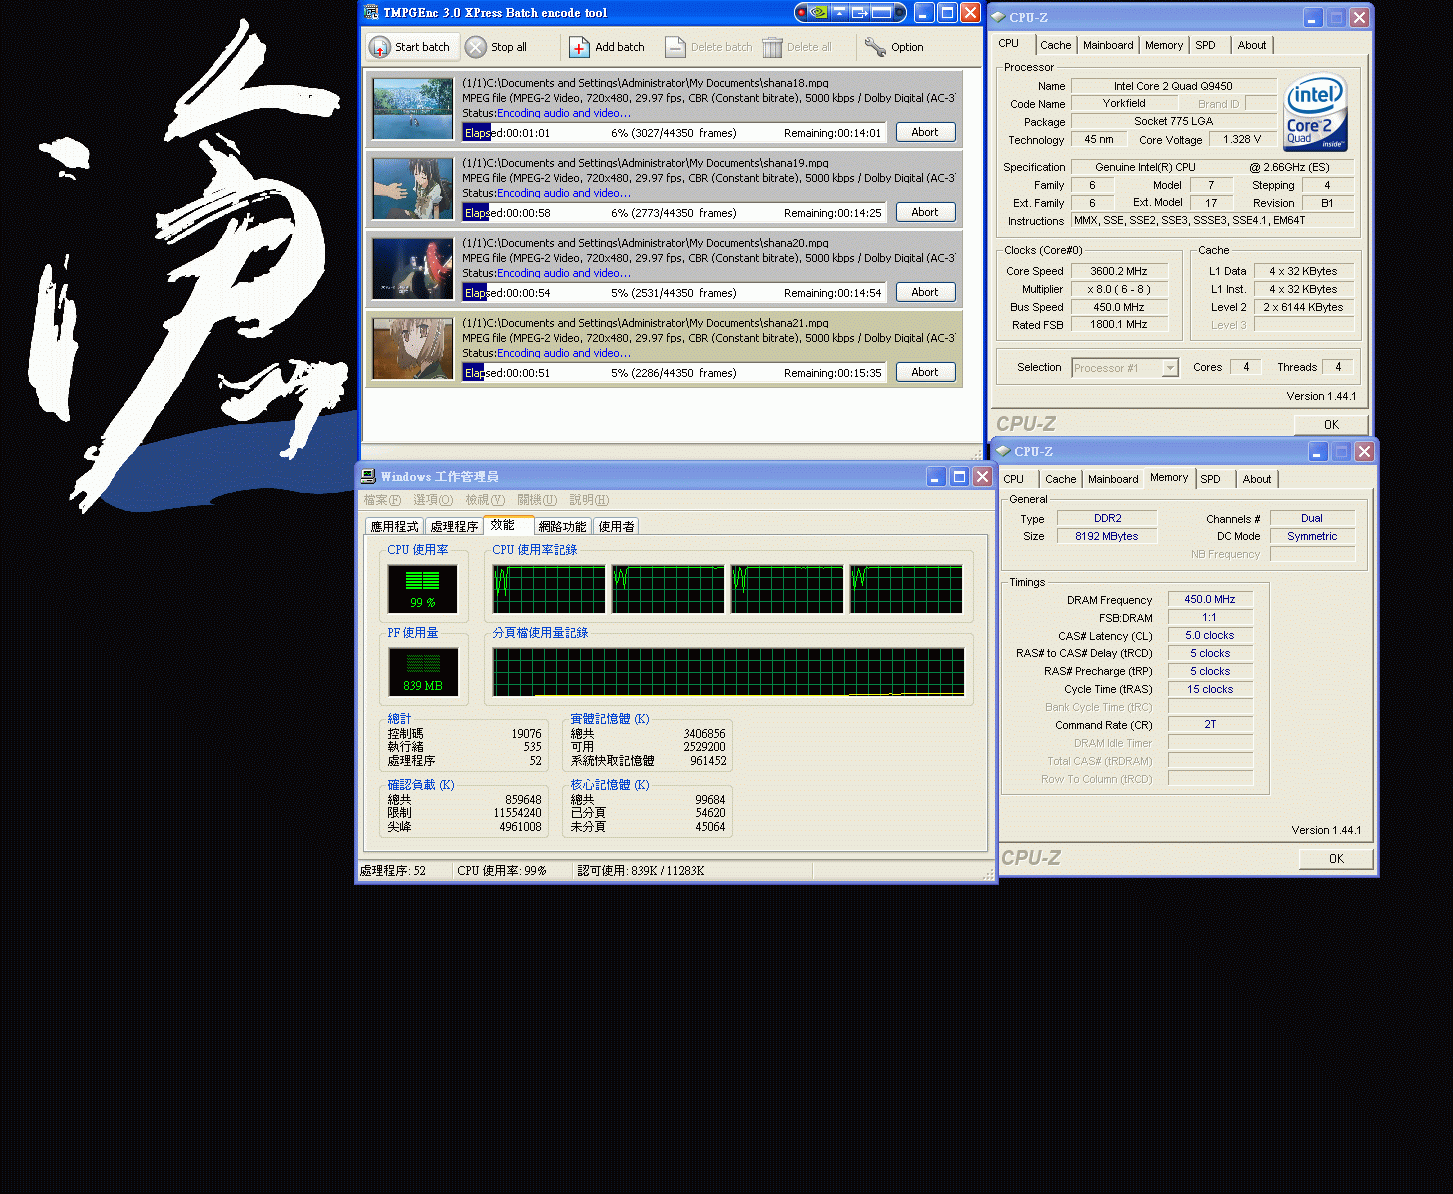Click the 1.328 V core voltage value
The image size is (1453, 1194).
[1242, 139]
